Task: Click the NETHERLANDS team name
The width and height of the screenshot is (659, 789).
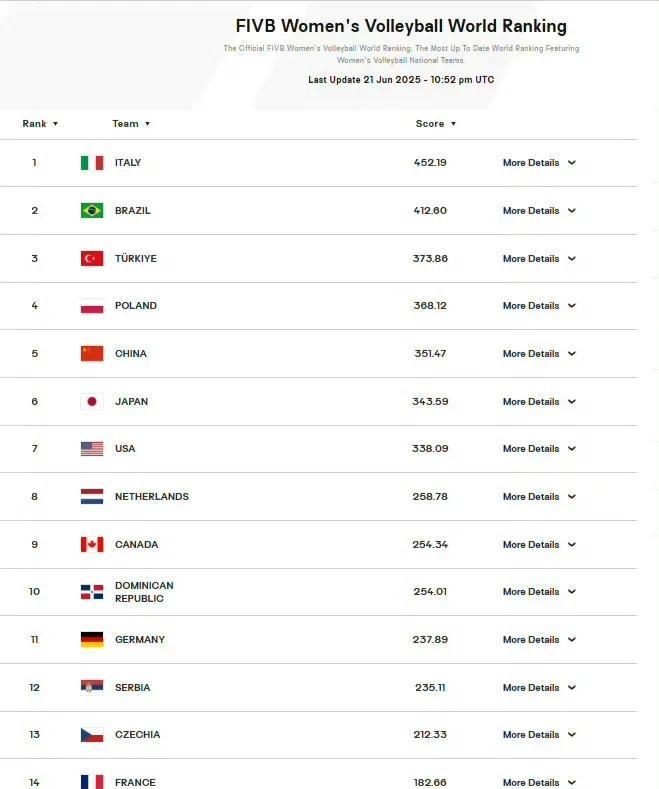Action: (x=152, y=497)
